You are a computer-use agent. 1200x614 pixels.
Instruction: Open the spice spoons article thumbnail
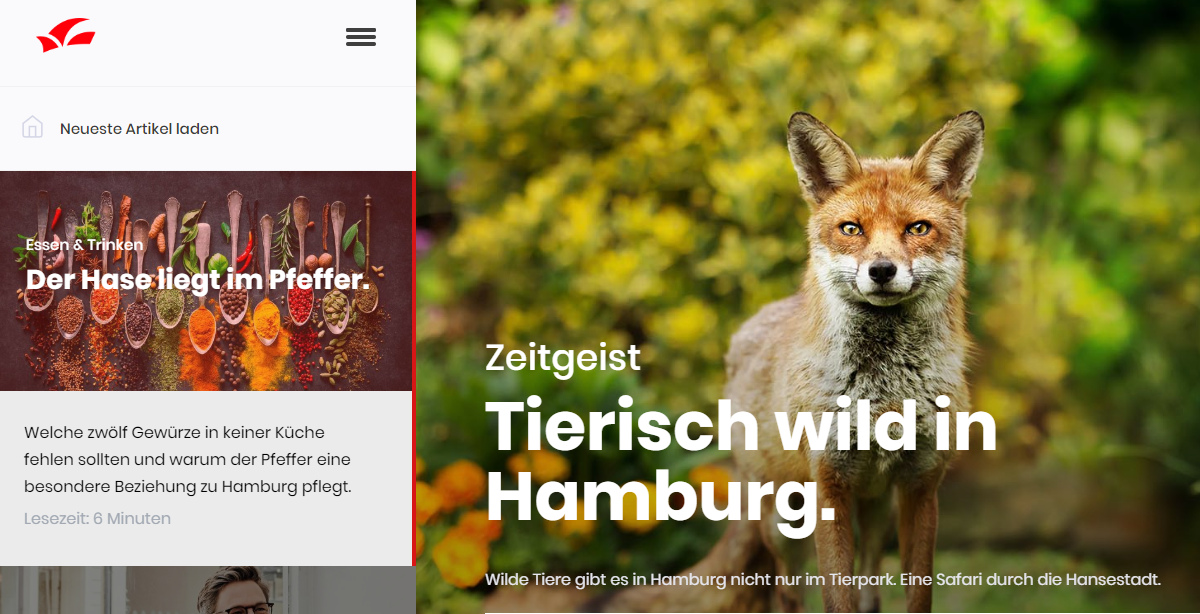coord(206,281)
